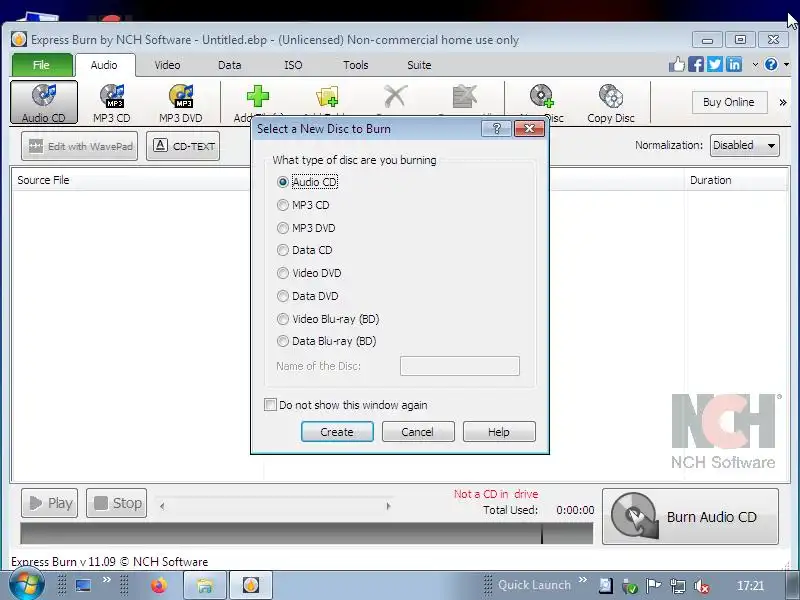Select the Video DVD radio button
This screenshot has height=600, width=800.
coord(283,273)
